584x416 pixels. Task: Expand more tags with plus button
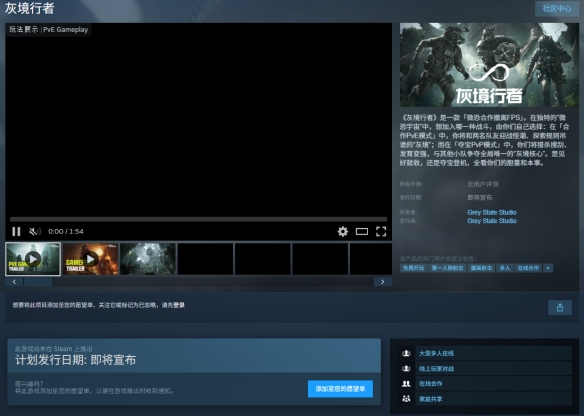(x=548, y=268)
